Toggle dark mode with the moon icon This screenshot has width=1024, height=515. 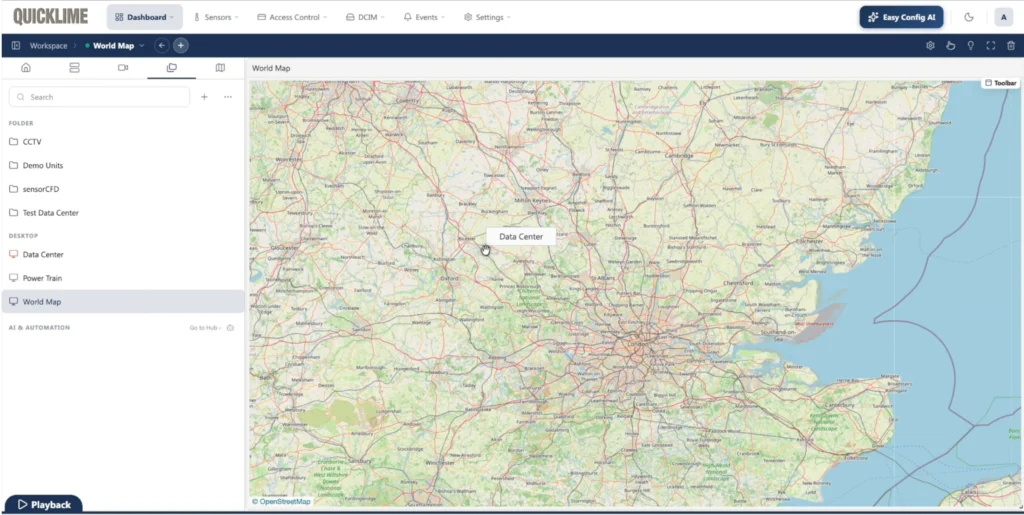(969, 18)
